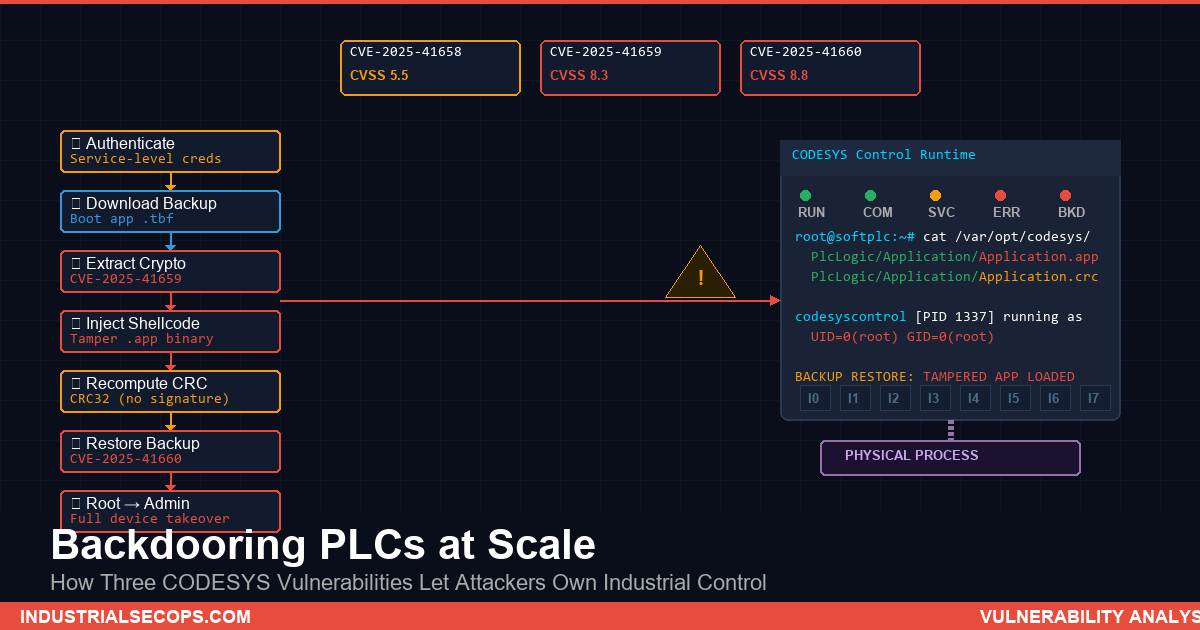The width and height of the screenshot is (1200, 630).
Task: Select the CVE-2025-41660 CVSS 8.8 card
Action: click(830, 68)
